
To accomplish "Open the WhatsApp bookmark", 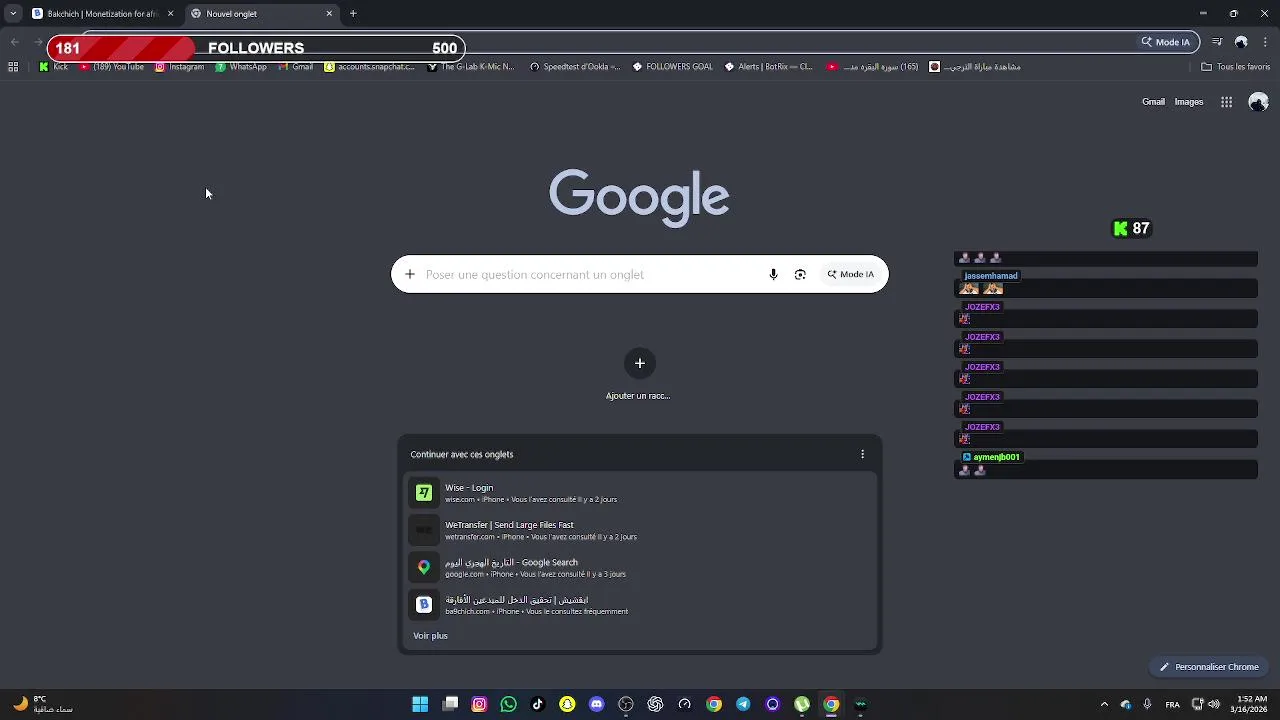I will pos(241,67).
